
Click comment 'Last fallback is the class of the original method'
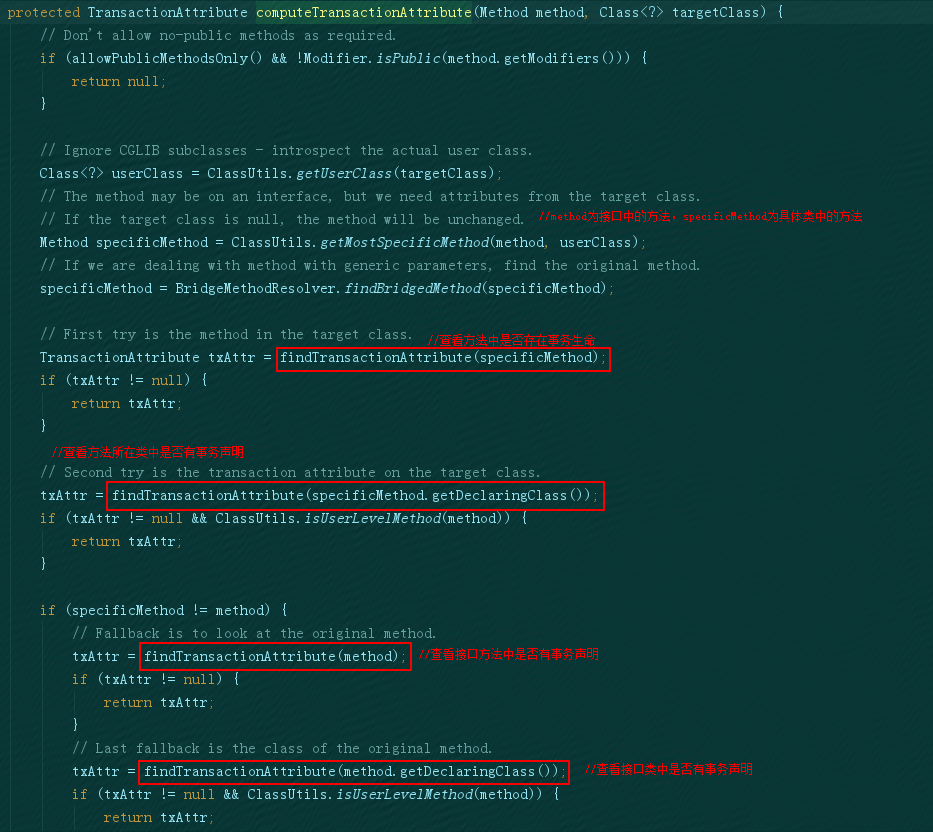pos(281,749)
